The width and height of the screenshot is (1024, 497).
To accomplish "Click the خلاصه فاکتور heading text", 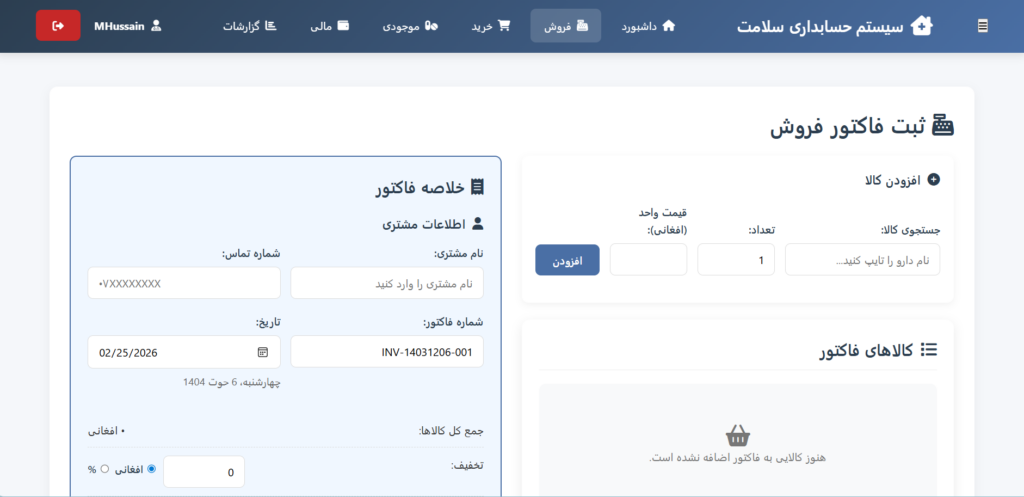I will (x=420, y=187).
